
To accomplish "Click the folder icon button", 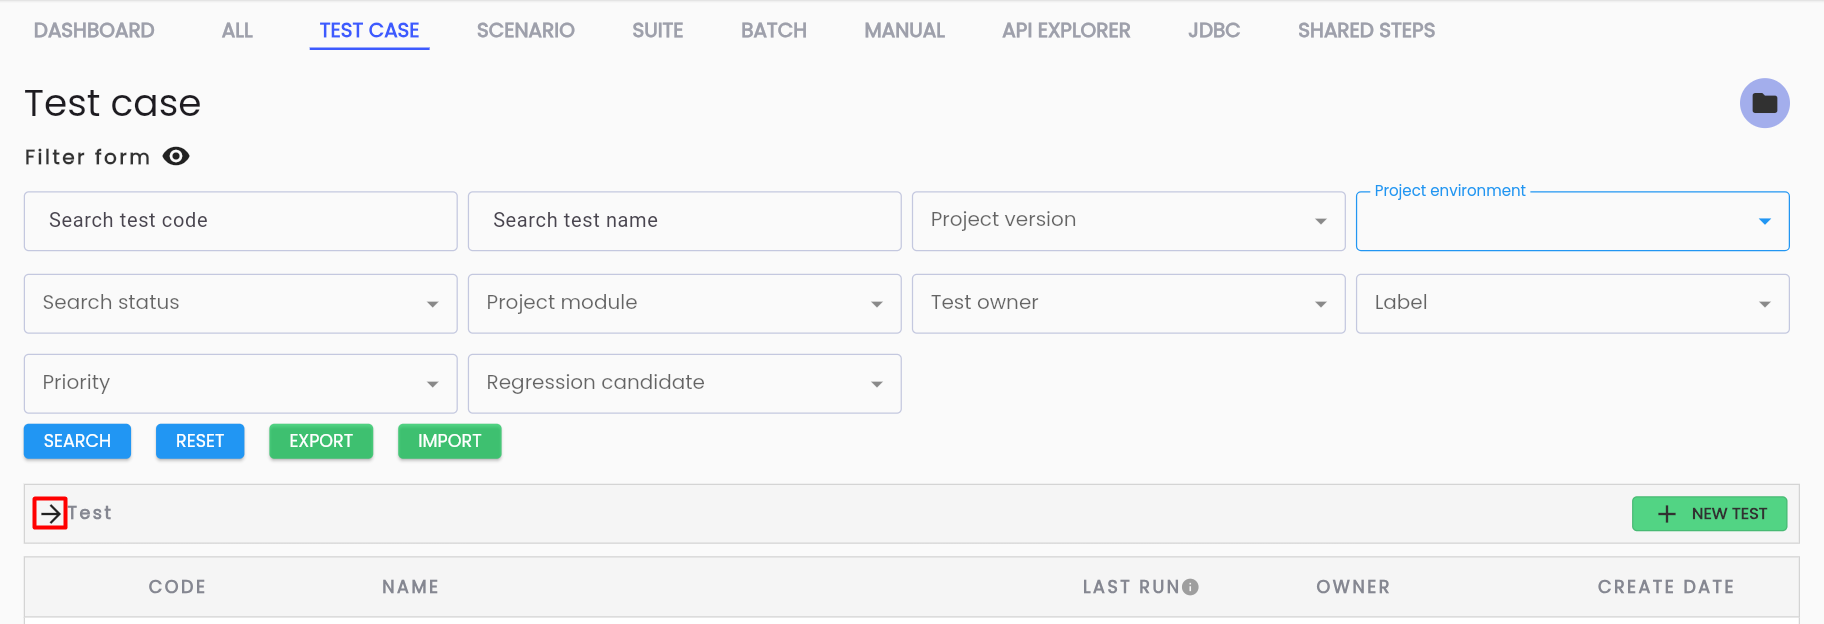I will [1764, 103].
